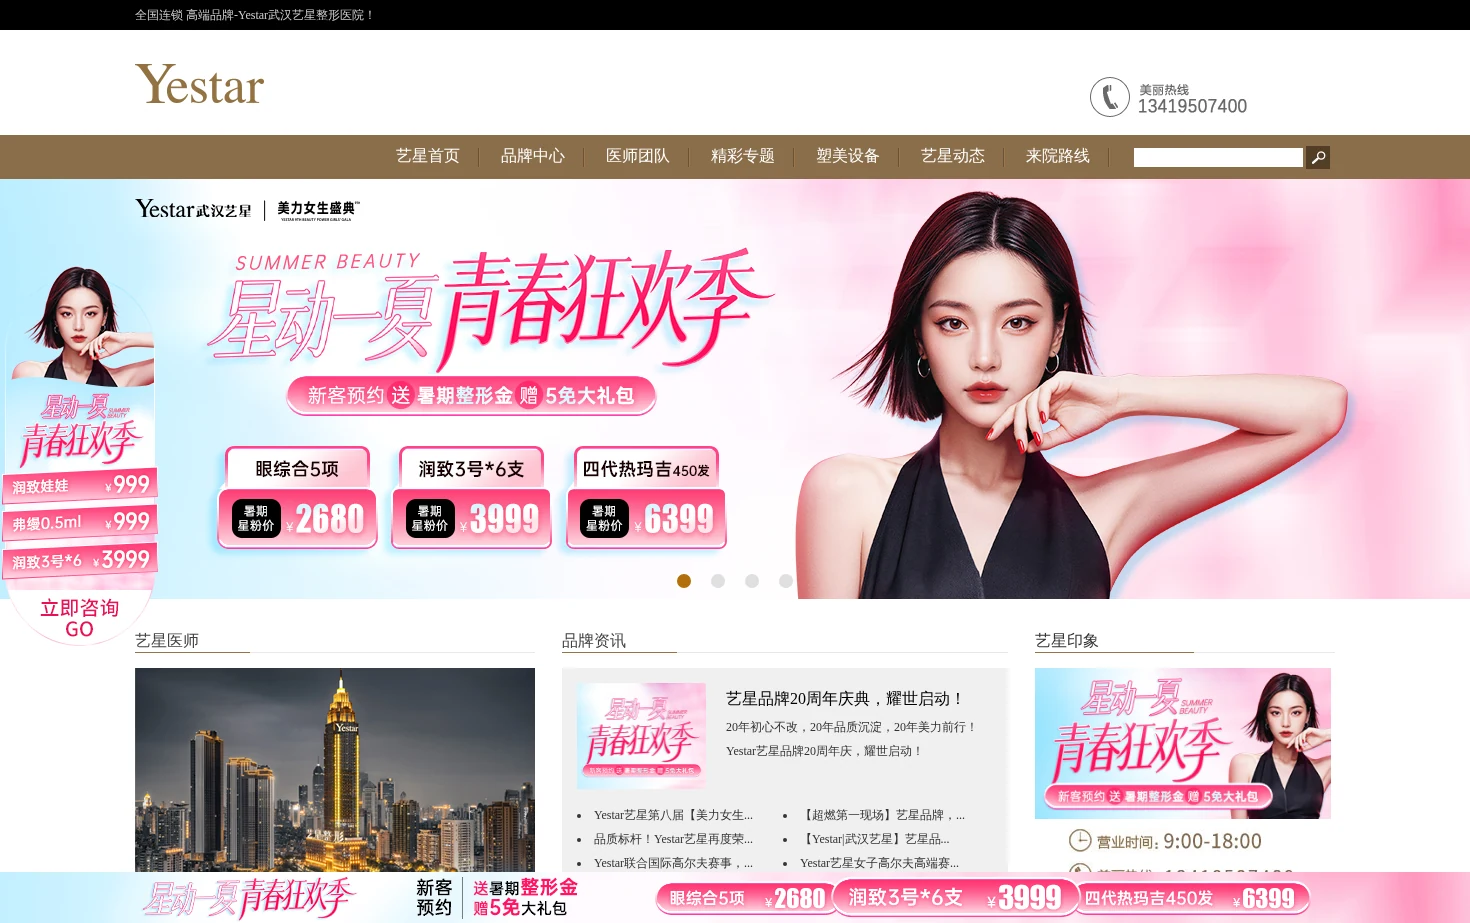Select the second carousel dot indicator
Viewport: 1470px width, 923px height.
click(x=718, y=581)
